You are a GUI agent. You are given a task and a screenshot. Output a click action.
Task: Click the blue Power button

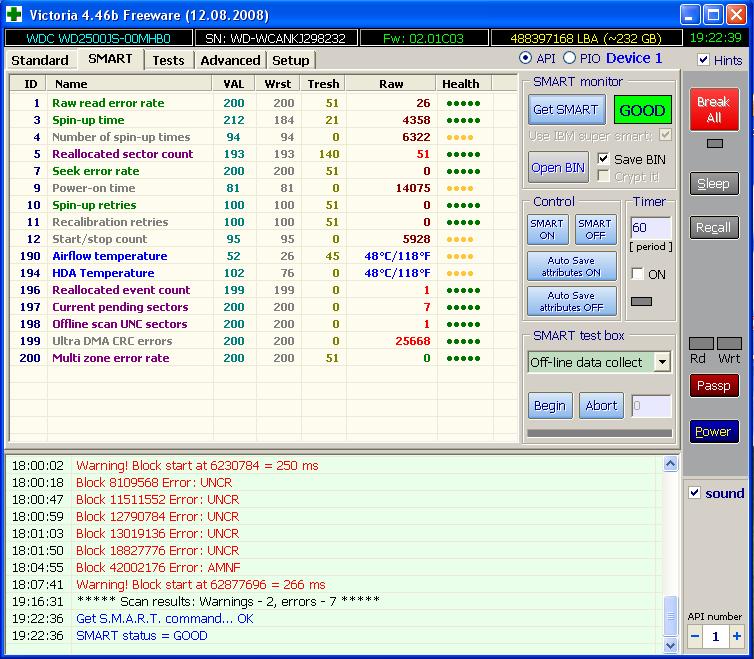coord(713,431)
